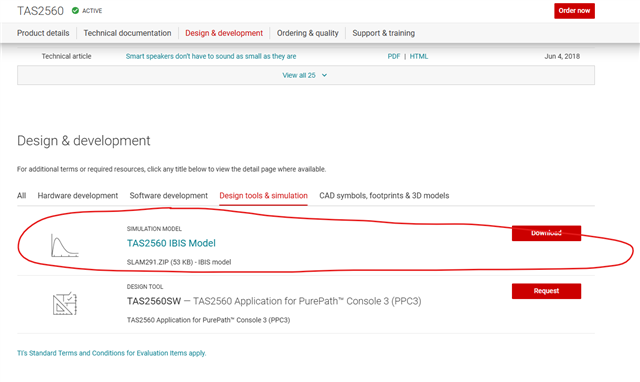This screenshot has width=640, height=382.
Task: Open the Product details tab
Action: pyautogui.click(x=43, y=33)
